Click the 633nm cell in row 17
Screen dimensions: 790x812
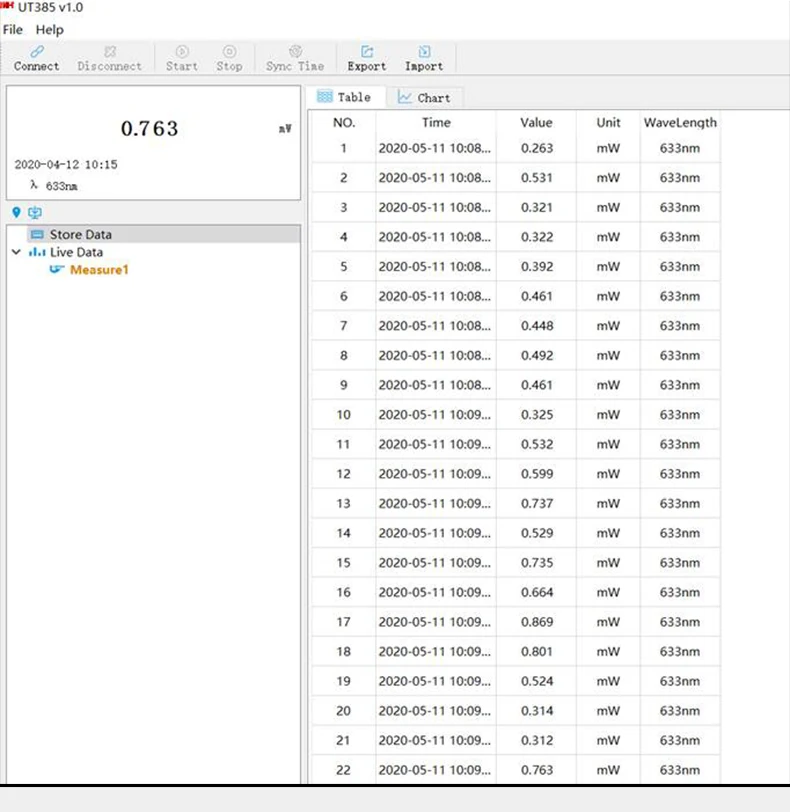coord(680,621)
